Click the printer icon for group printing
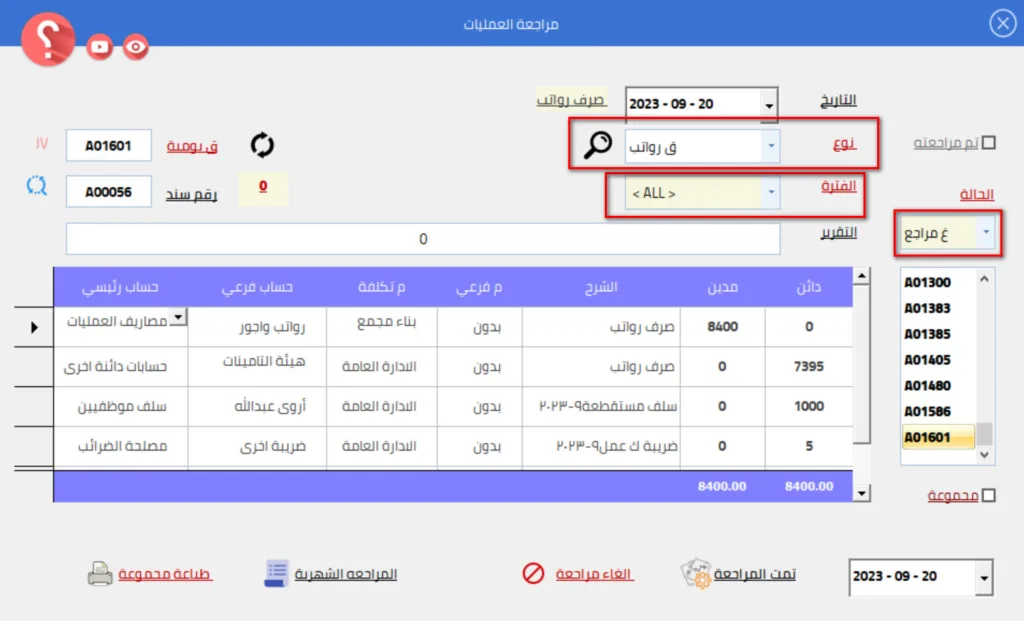1024x621 pixels. 100,574
